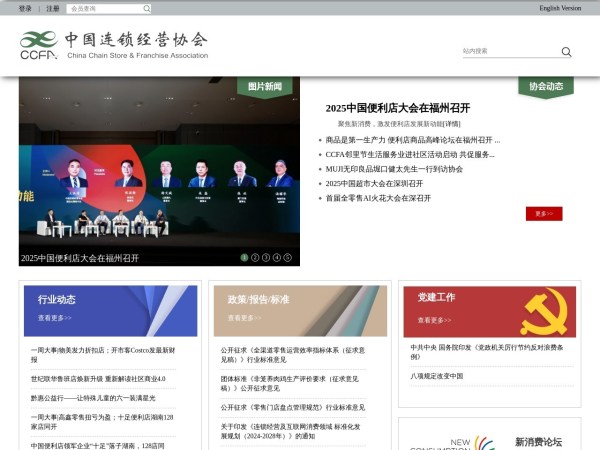Expand 查看更多 under 行业动态

tap(55, 318)
